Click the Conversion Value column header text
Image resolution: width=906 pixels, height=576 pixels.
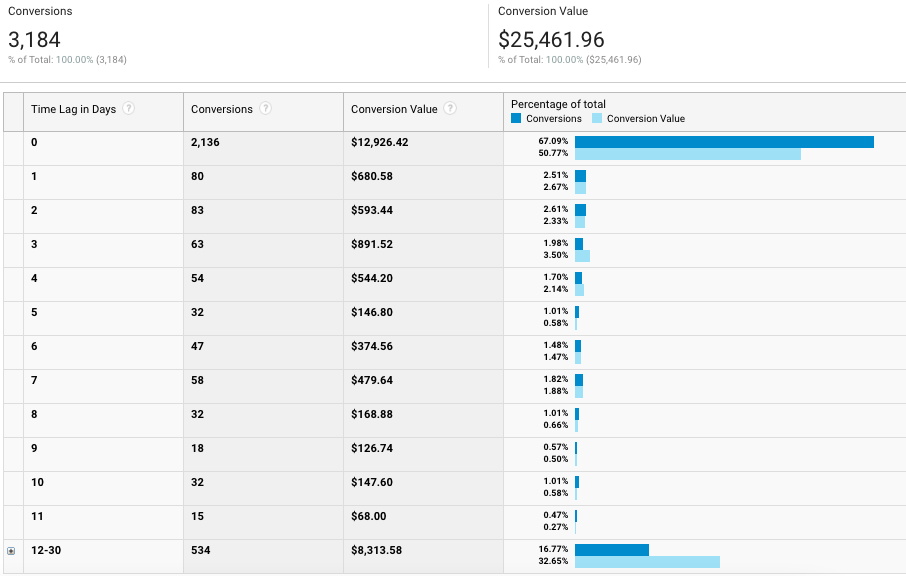coord(394,110)
